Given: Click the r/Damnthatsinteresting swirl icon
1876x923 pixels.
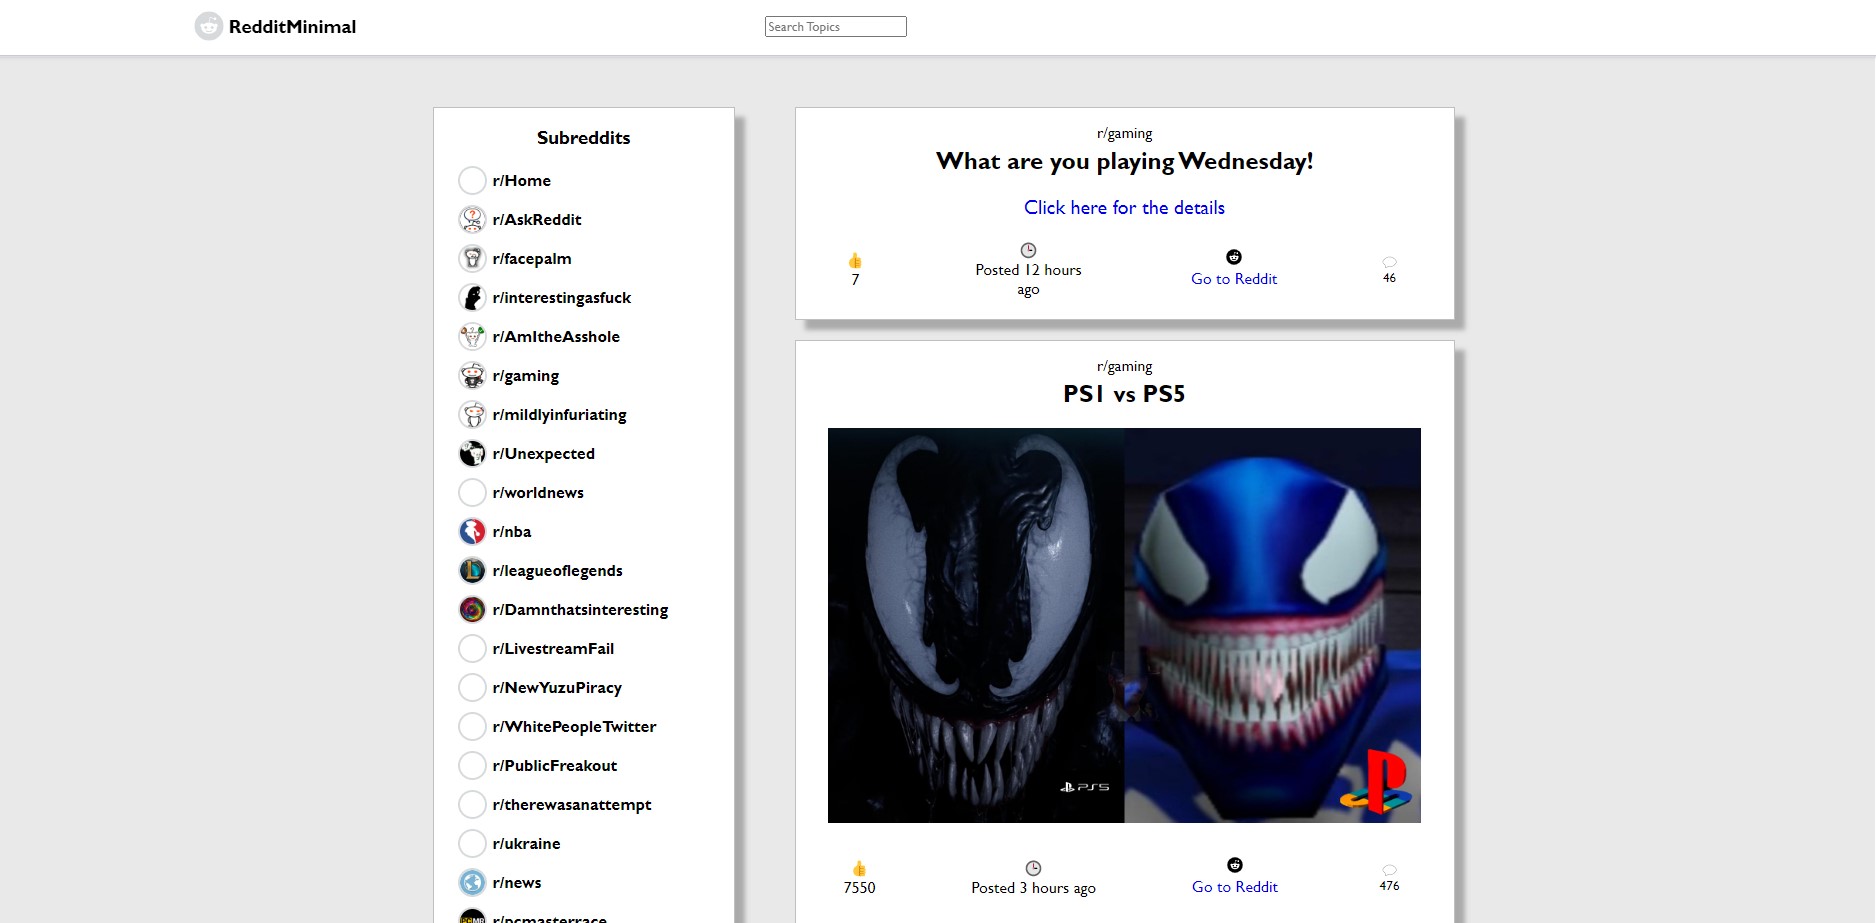Looking at the screenshot, I should pos(472,610).
